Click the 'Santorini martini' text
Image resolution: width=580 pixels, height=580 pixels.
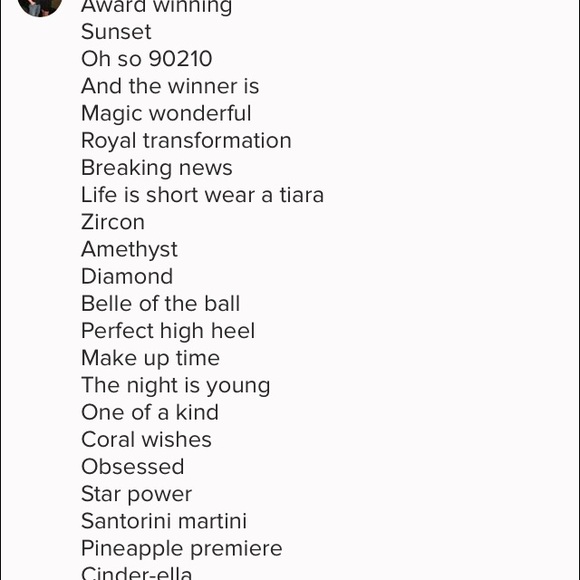tap(164, 521)
